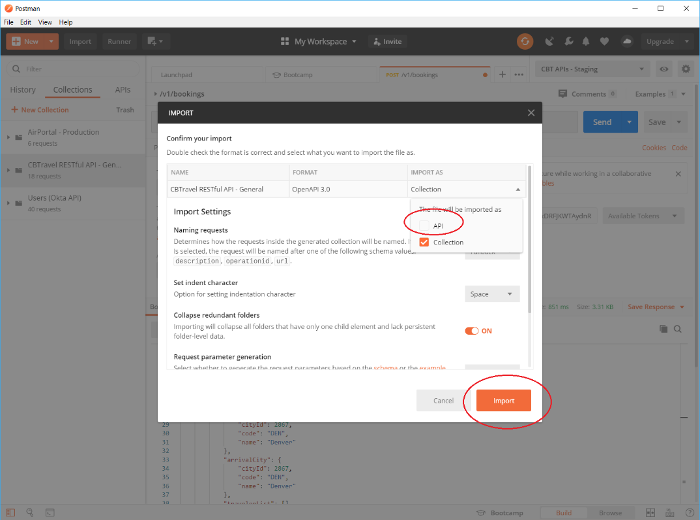Open the new window icon dropdown
This screenshot has width=700, height=520.
point(155,42)
